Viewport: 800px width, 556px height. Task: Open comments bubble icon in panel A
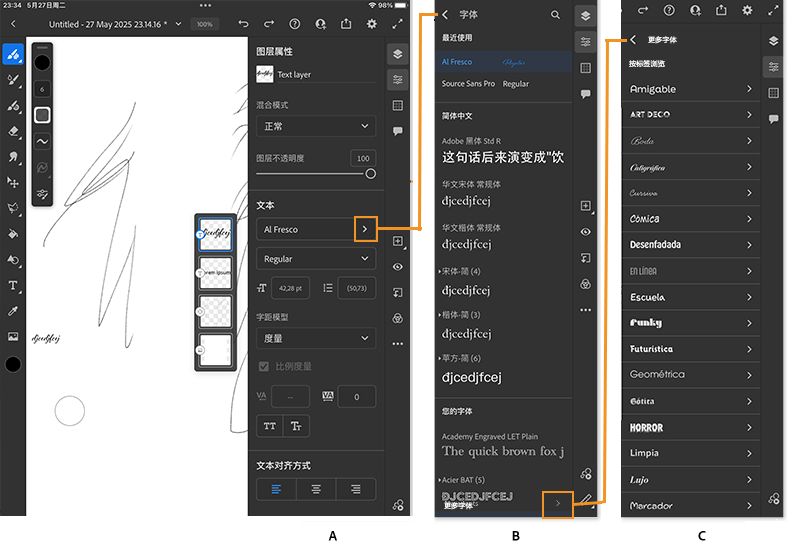(398, 131)
